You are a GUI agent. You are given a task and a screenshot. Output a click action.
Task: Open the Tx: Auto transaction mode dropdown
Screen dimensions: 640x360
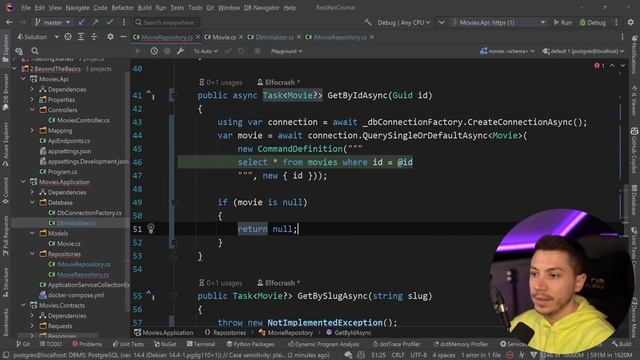(x=205, y=51)
